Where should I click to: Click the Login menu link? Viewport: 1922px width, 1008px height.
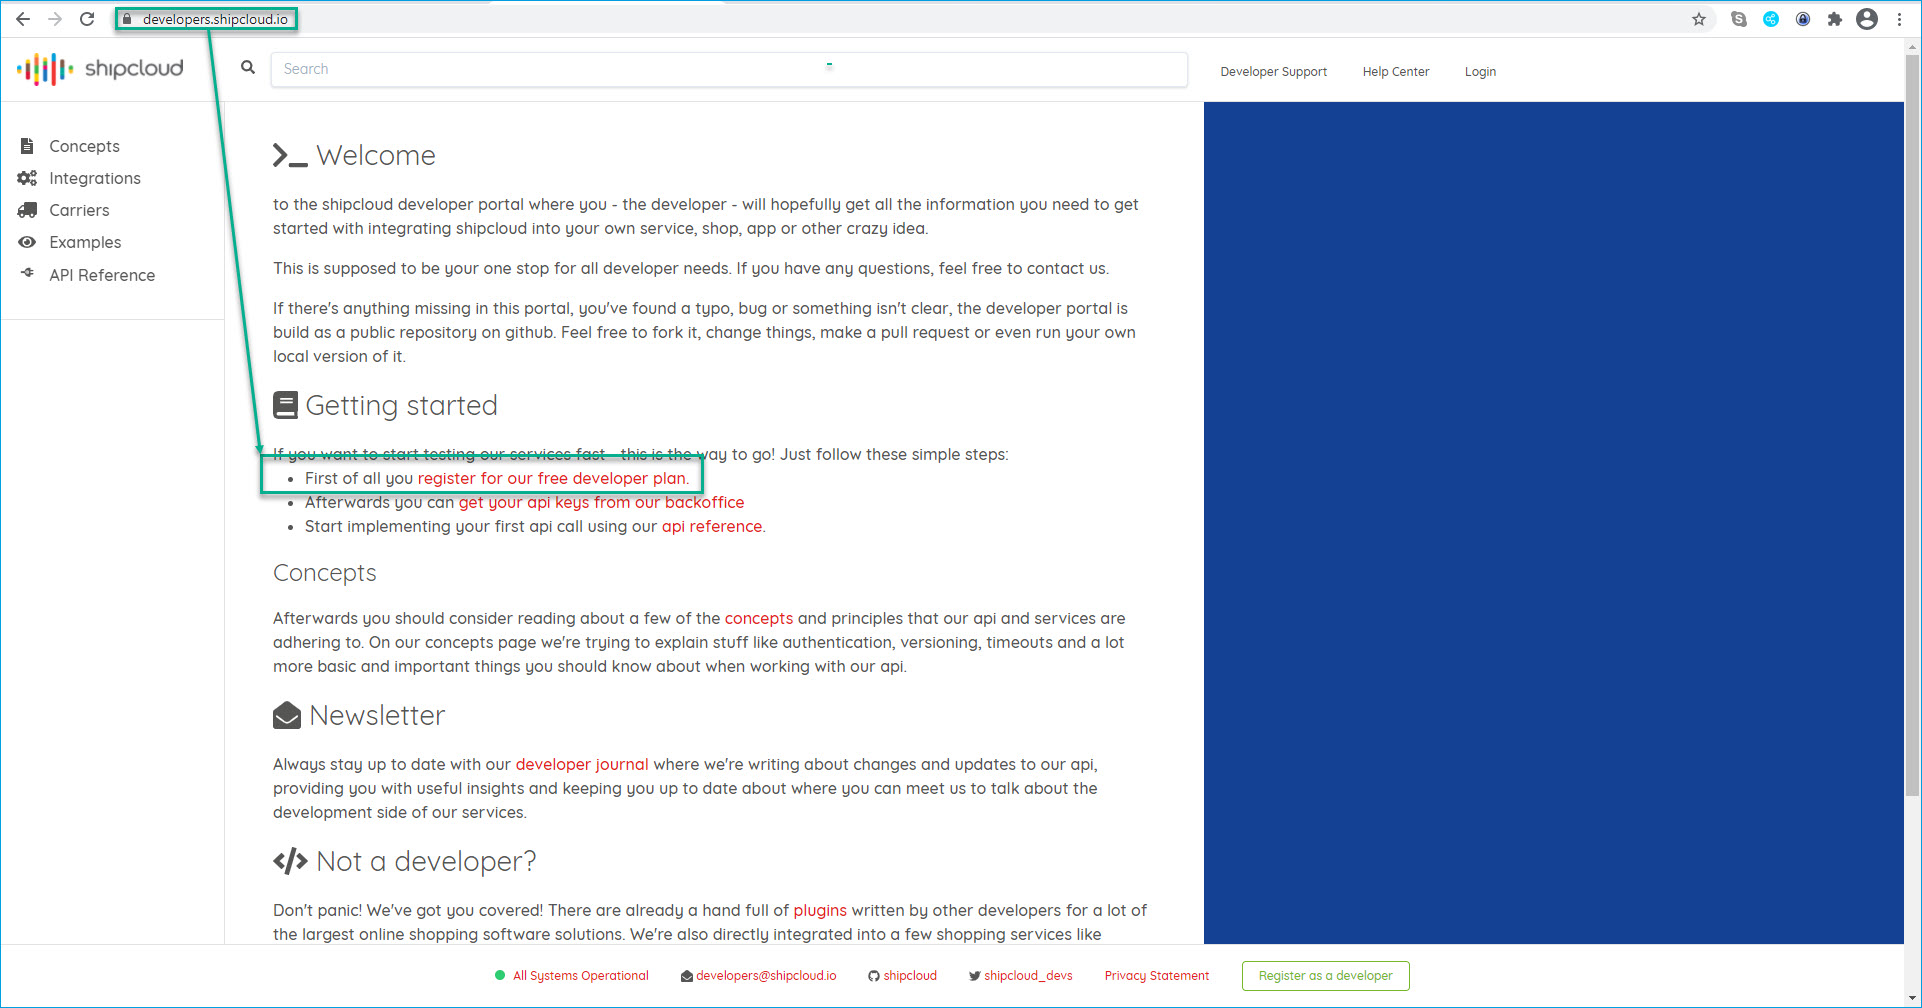tap(1480, 72)
